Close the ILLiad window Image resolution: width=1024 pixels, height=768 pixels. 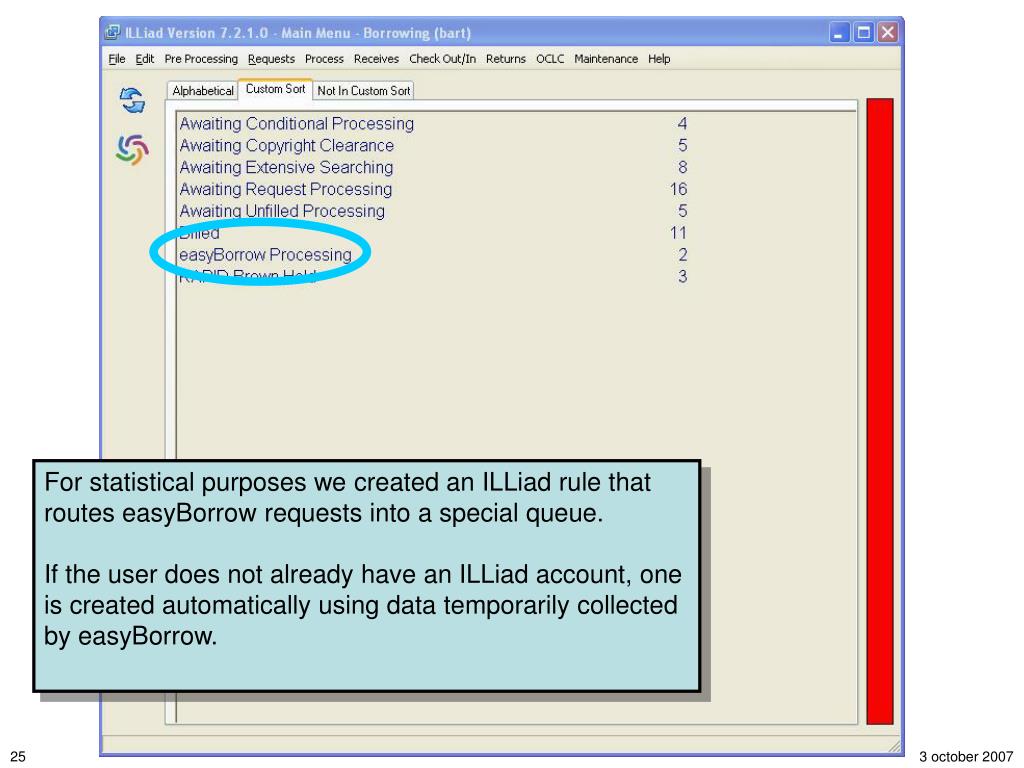(888, 32)
